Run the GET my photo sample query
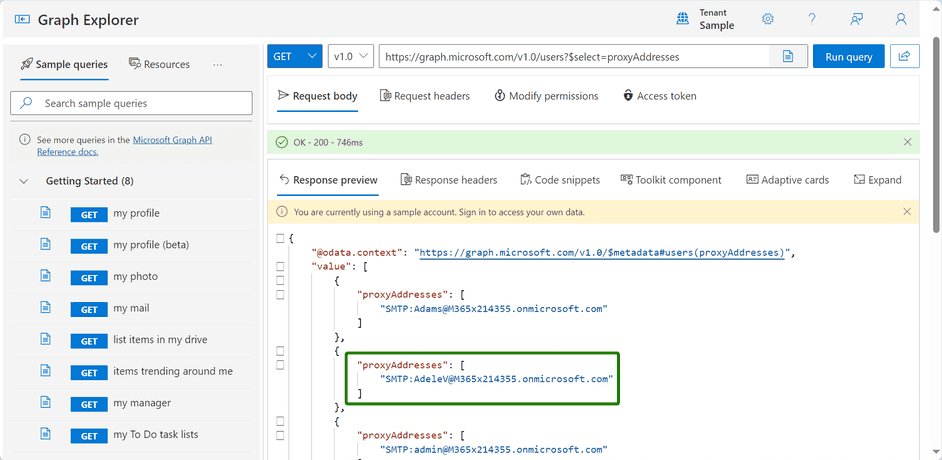The image size is (942, 460). coord(89,277)
